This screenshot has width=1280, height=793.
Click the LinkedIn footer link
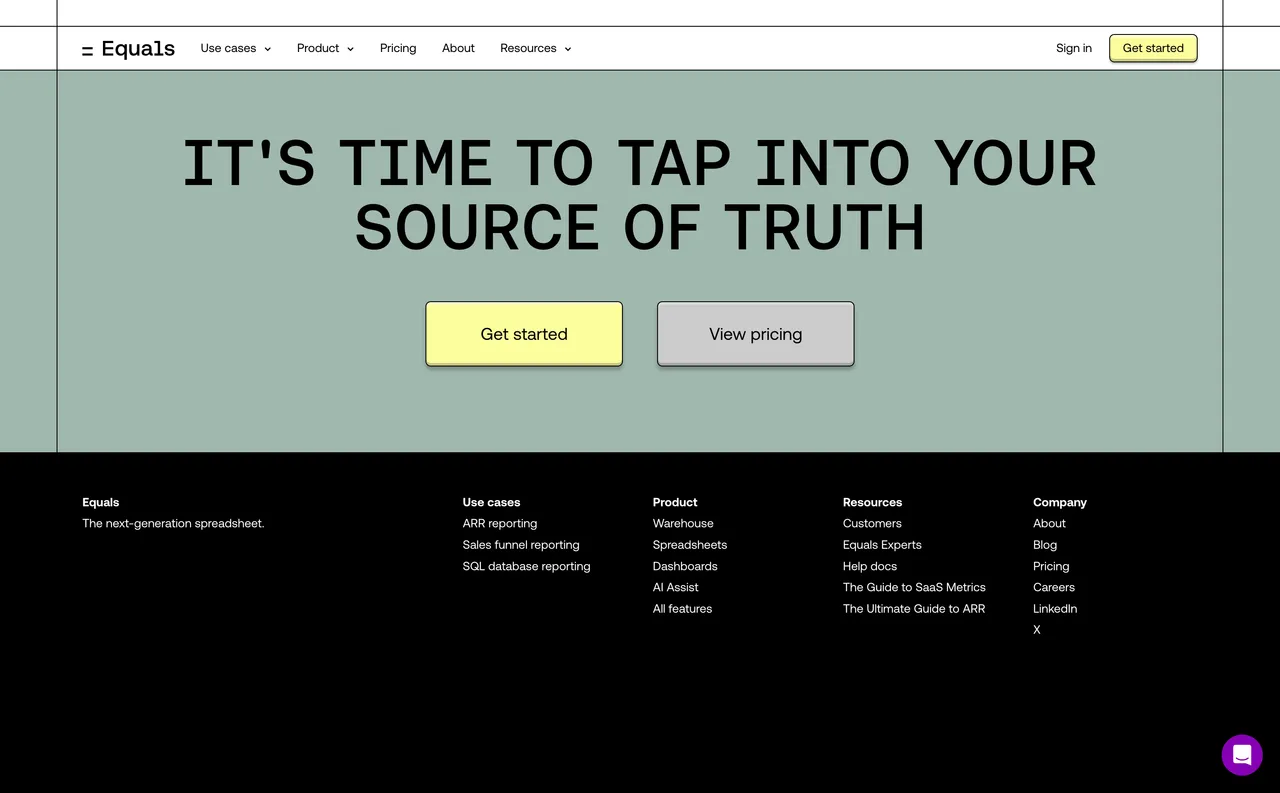pos(1055,608)
